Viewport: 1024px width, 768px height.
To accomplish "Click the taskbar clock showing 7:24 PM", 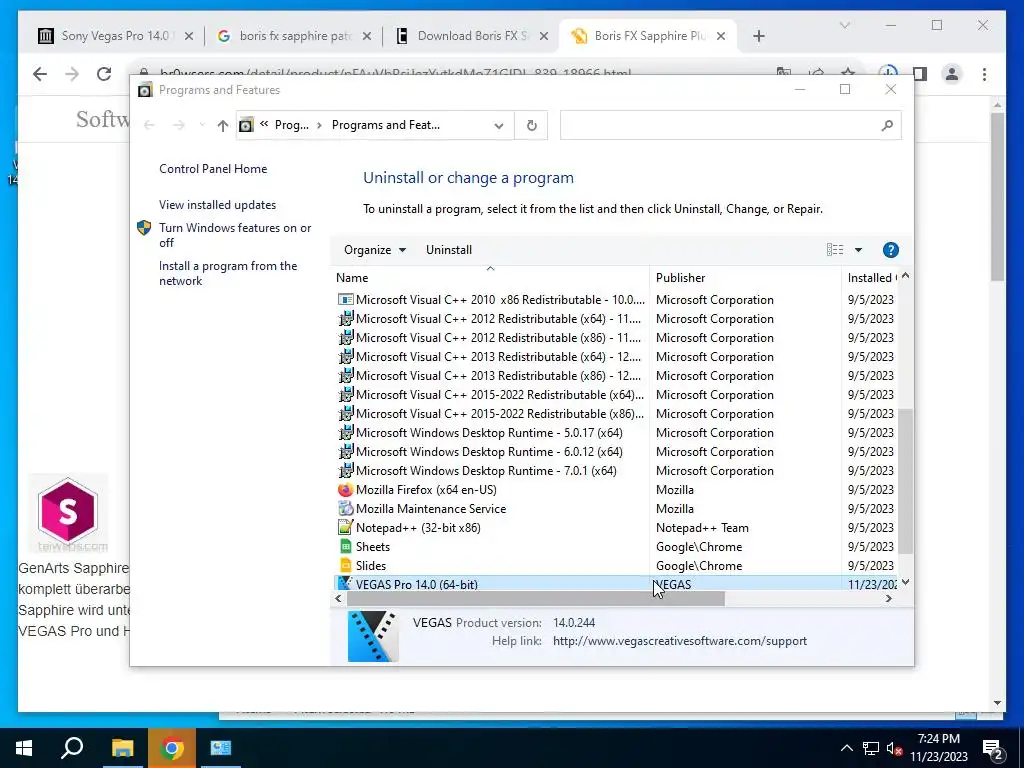I will (x=938, y=748).
